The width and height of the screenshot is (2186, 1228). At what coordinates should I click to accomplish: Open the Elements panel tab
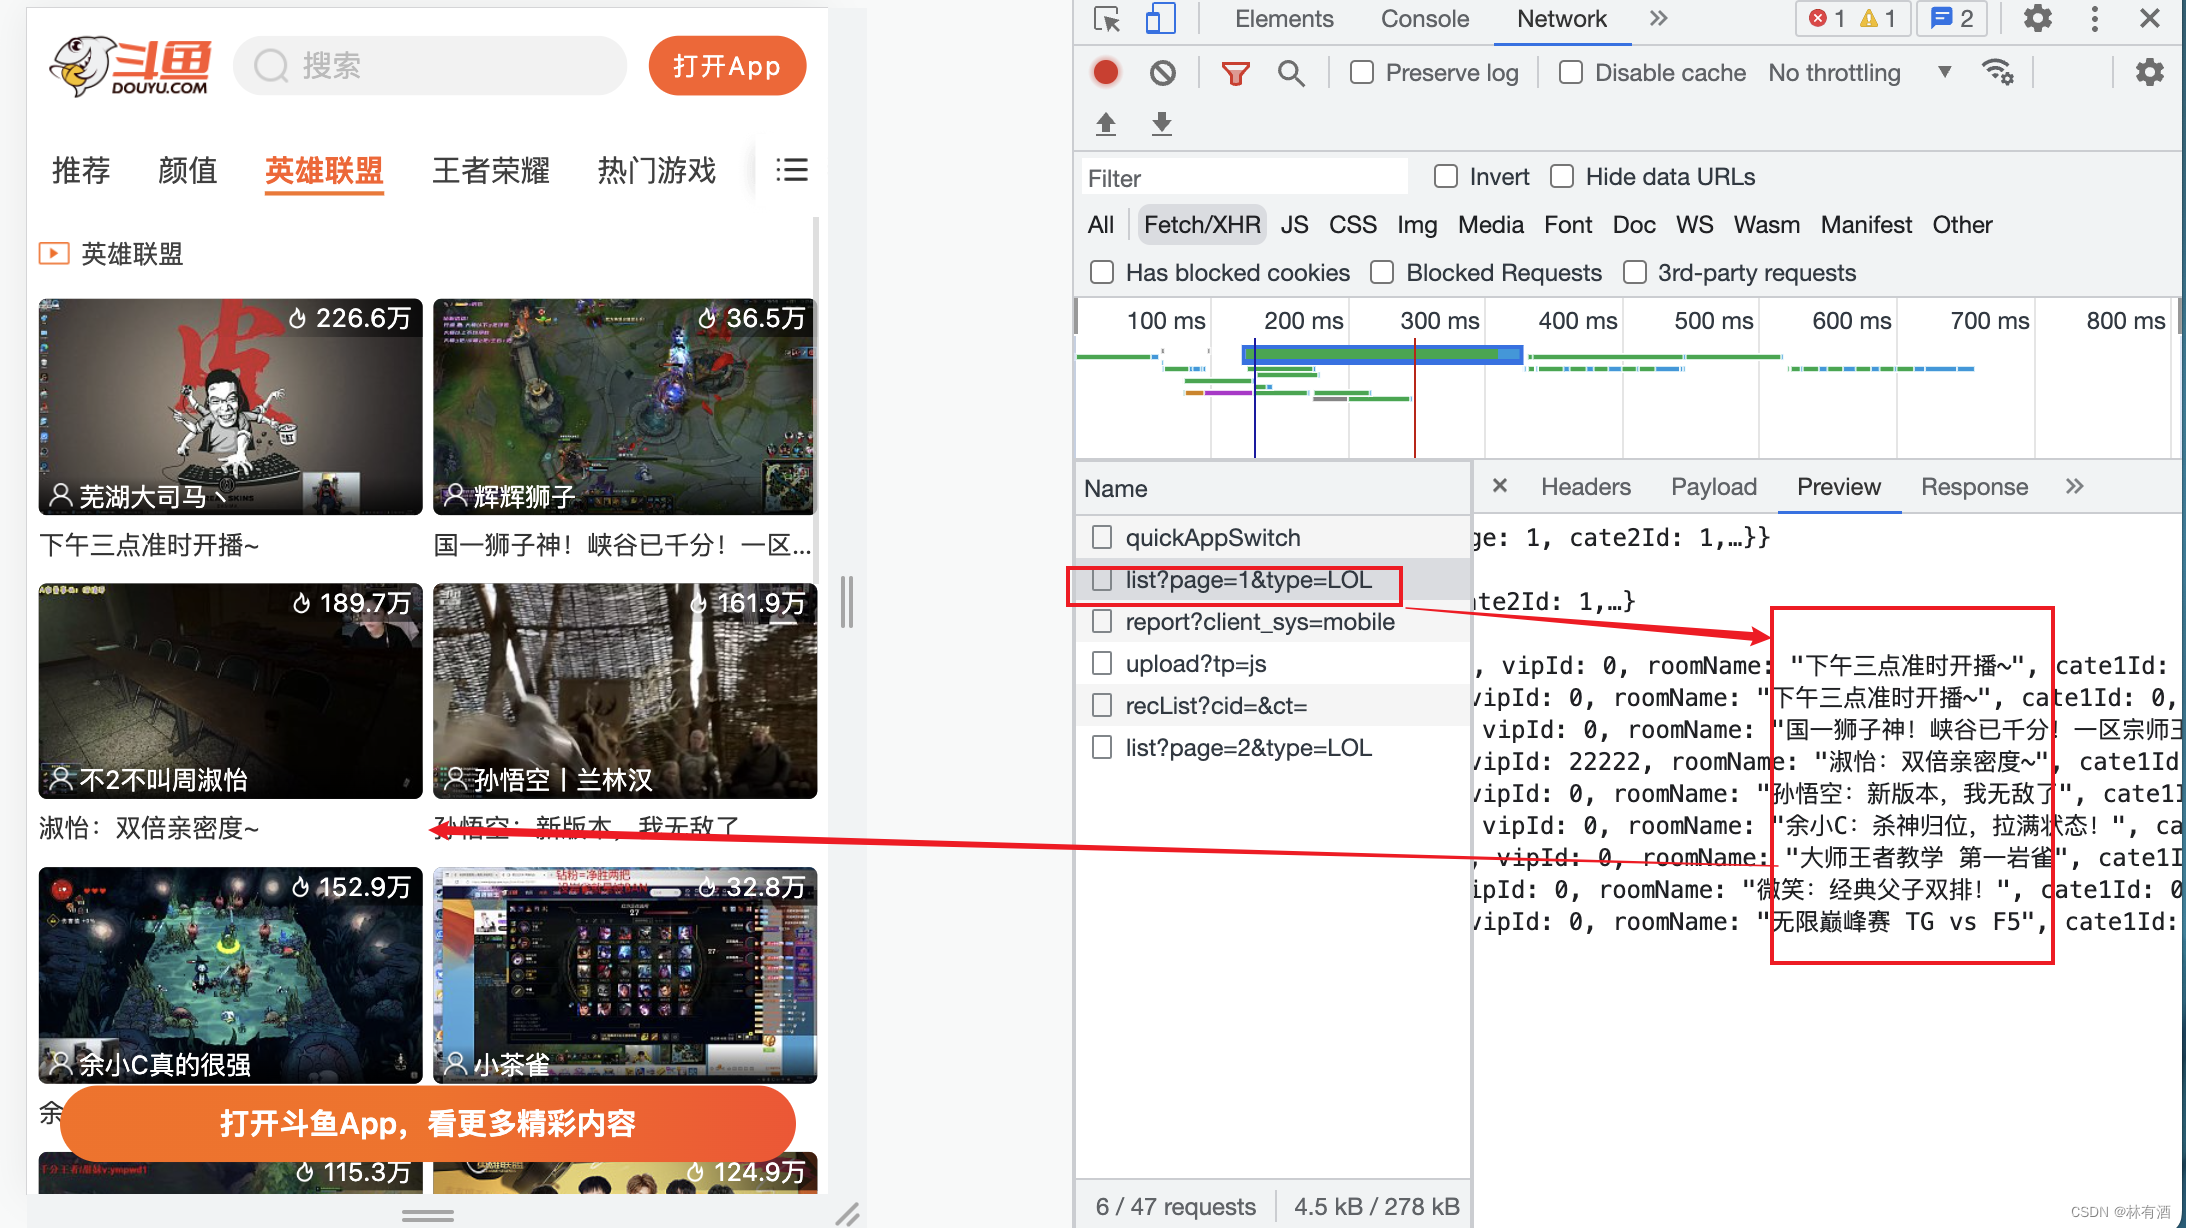coord(1284,19)
